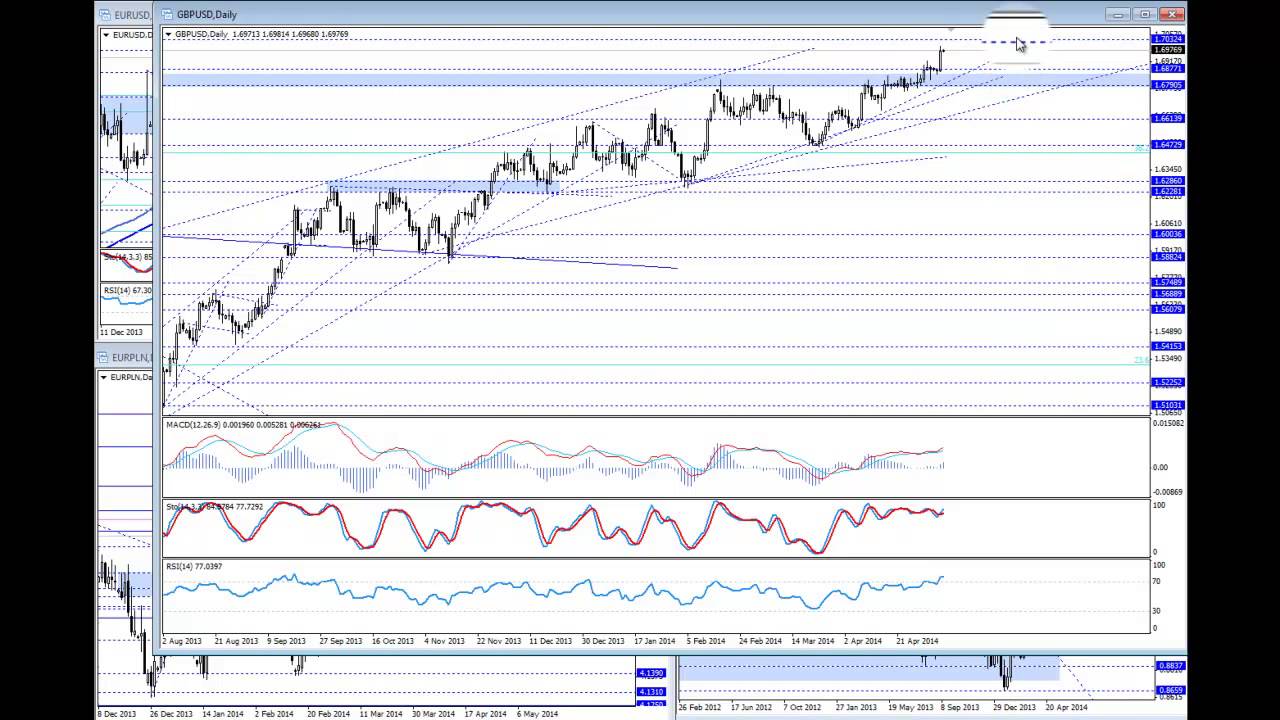Click the 5 Feb 2014 date marker
Image resolution: width=1280 pixels, height=720 pixels.
[706, 641]
